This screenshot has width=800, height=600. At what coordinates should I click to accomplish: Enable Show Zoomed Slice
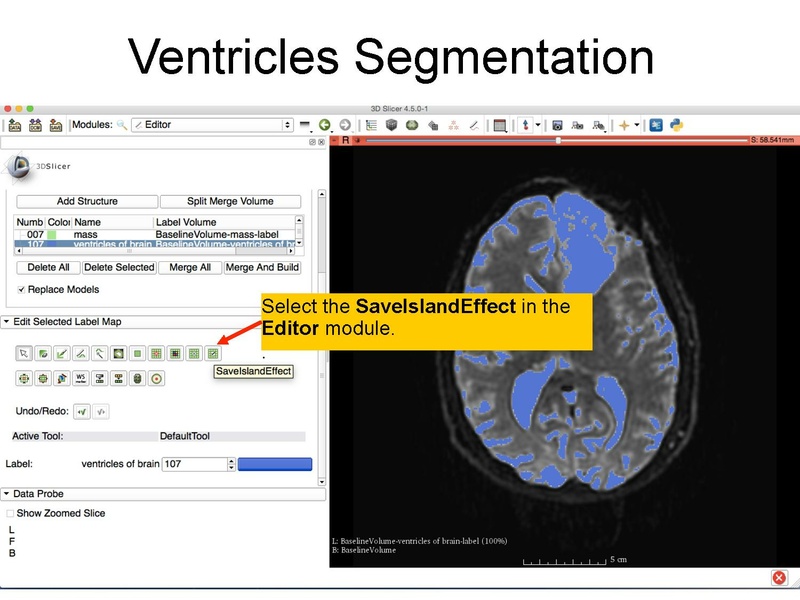pyautogui.click(x=10, y=511)
